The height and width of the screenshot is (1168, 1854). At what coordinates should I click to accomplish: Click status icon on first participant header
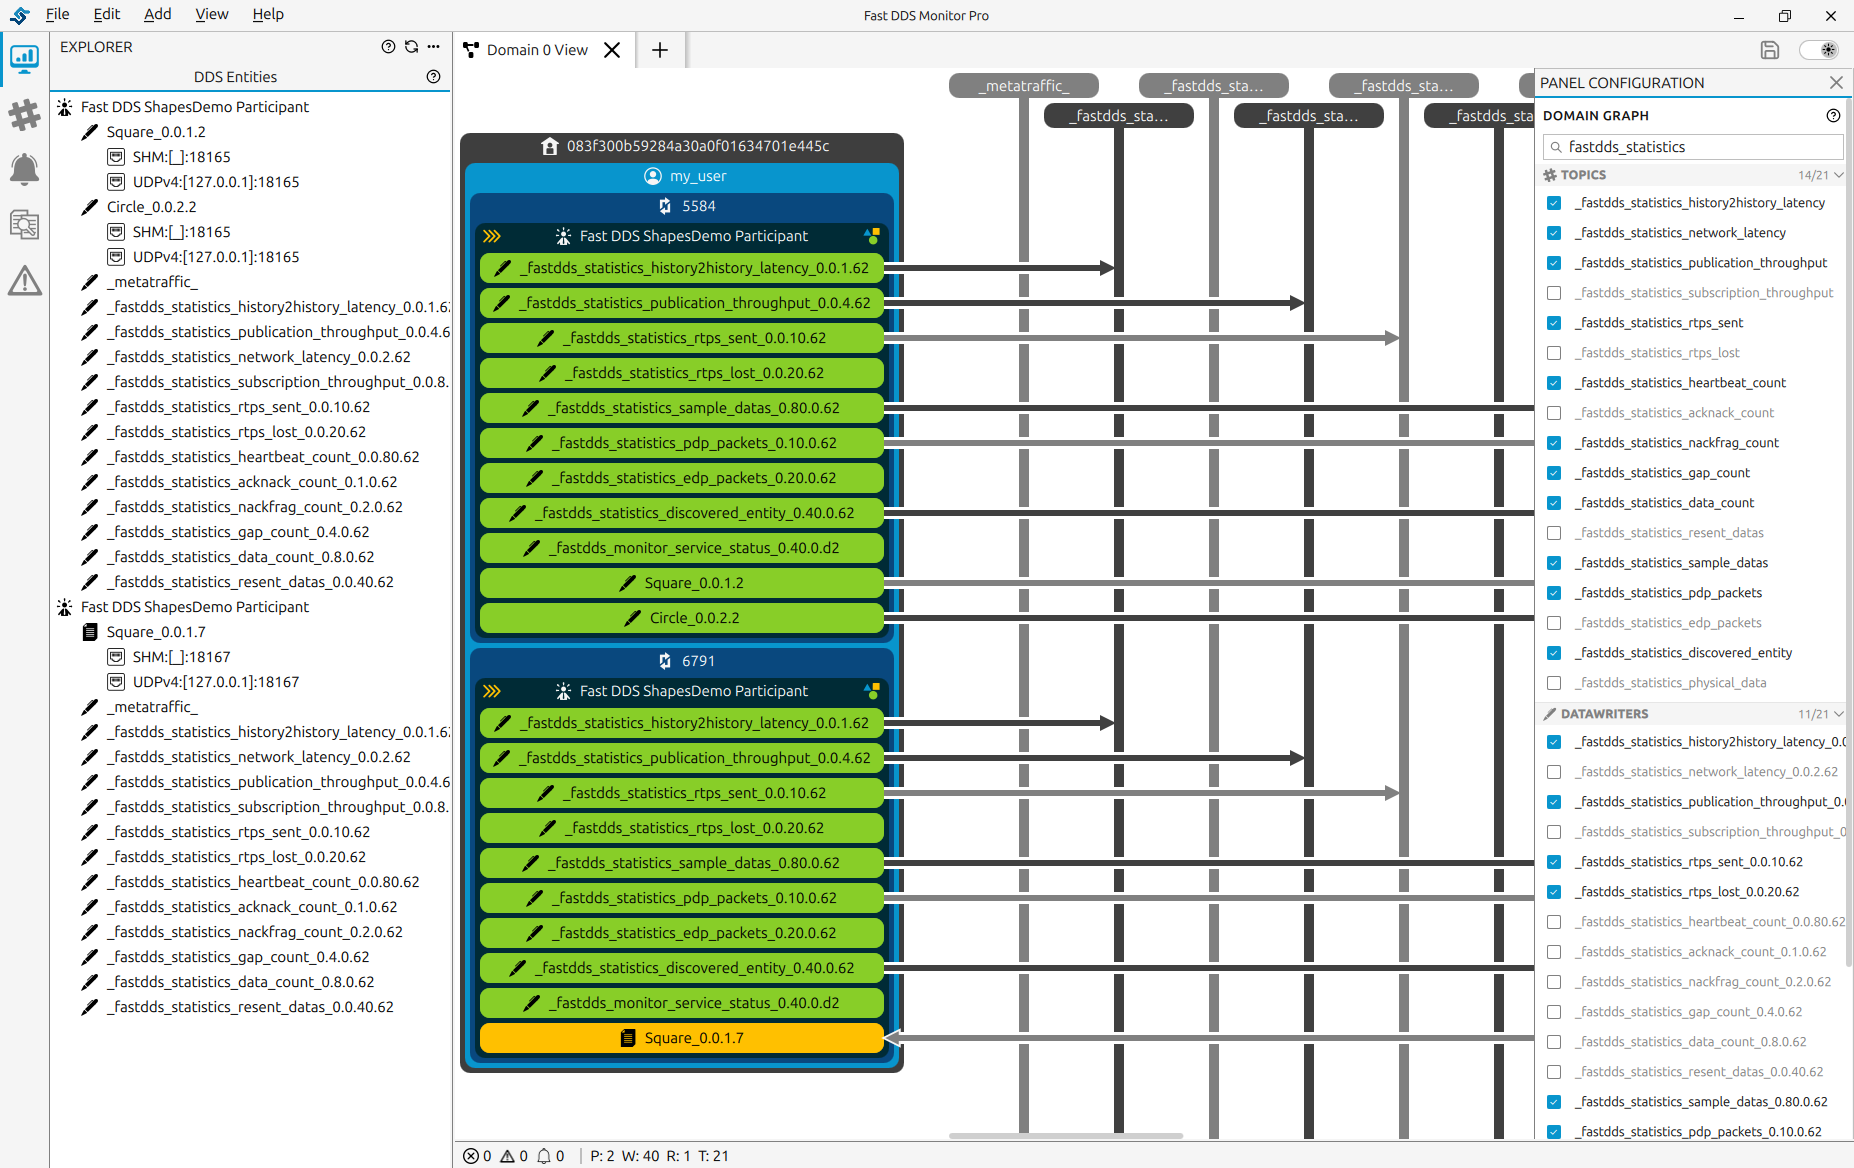tap(872, 236)
